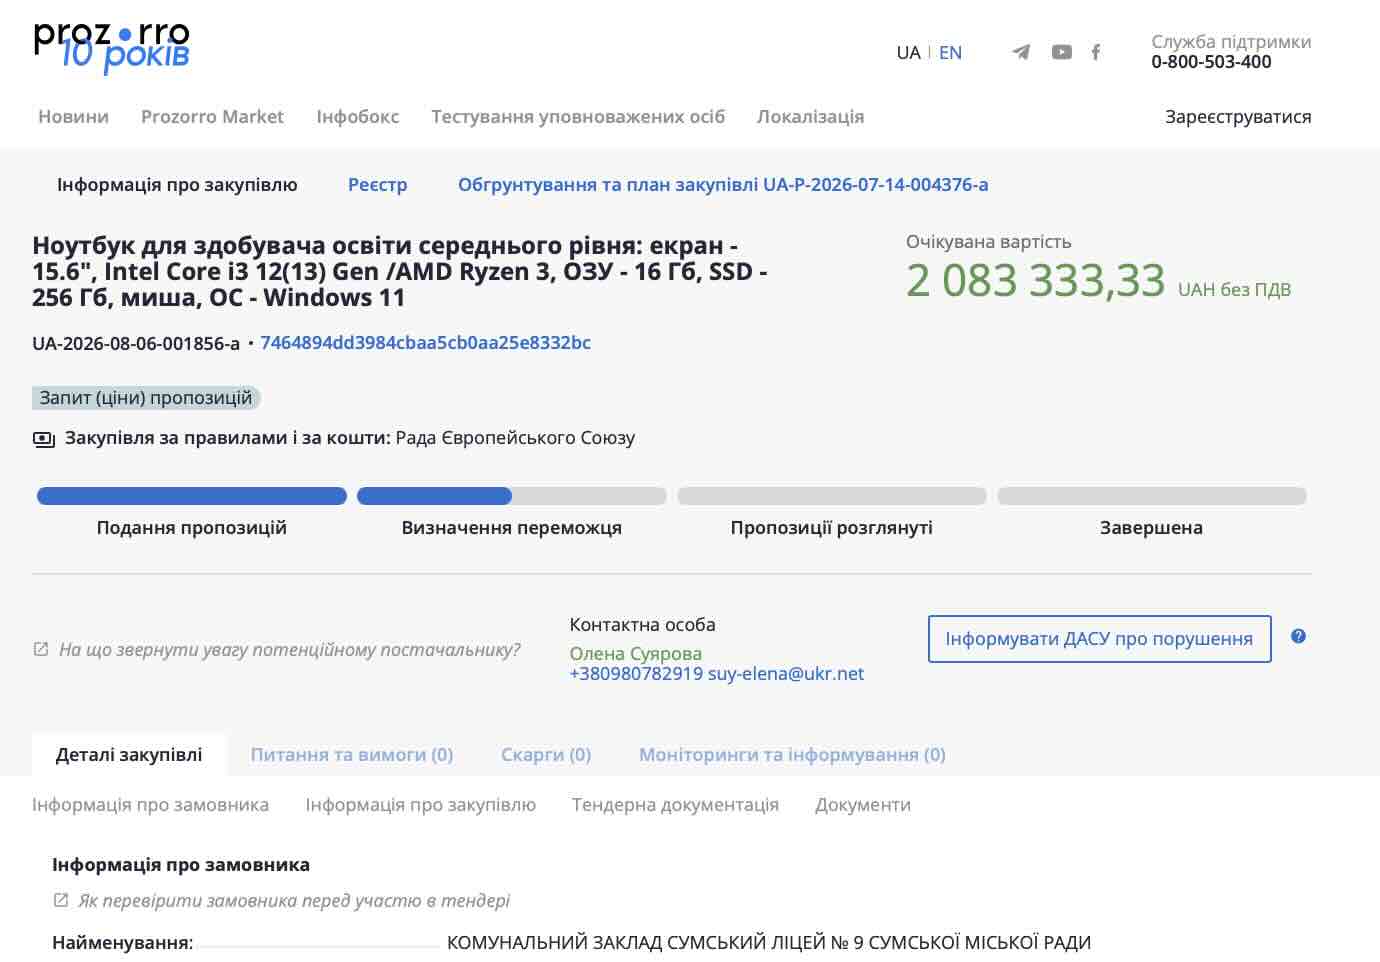Select Інформація про закупівлю top tab
Screen dimensions: 1380x962
point(177,184)
